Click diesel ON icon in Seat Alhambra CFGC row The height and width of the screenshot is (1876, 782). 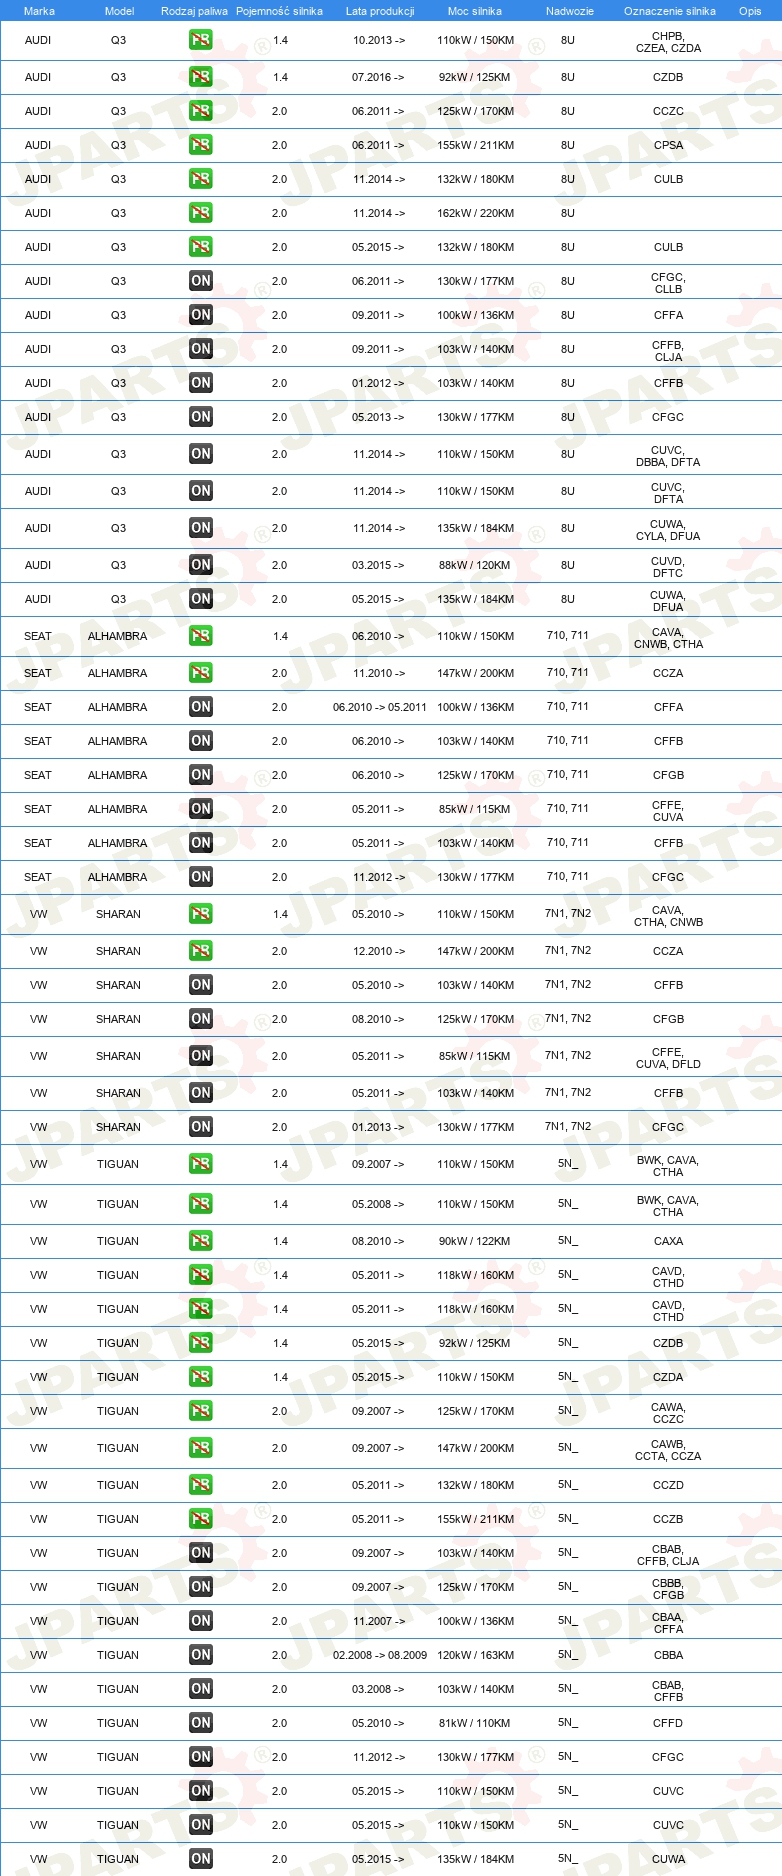coord(201,877)
